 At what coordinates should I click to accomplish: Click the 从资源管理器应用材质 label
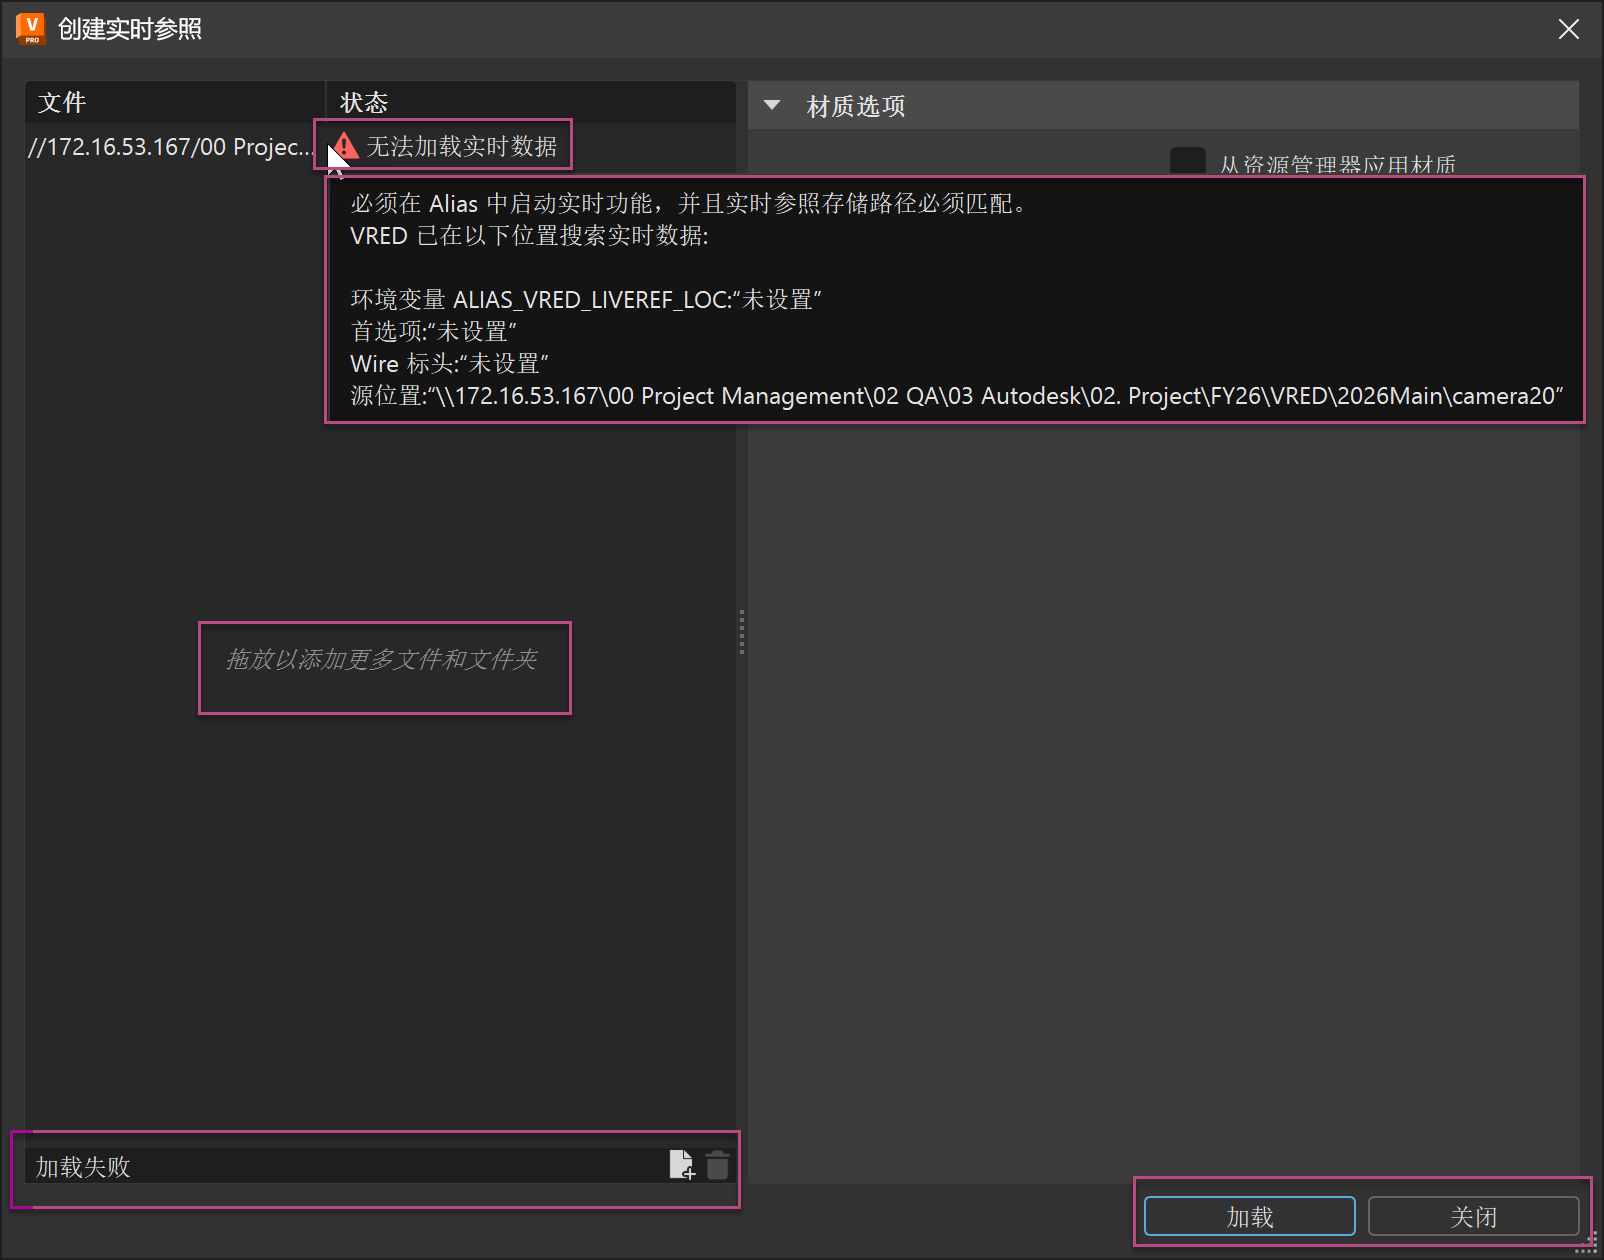[1337, 164]
